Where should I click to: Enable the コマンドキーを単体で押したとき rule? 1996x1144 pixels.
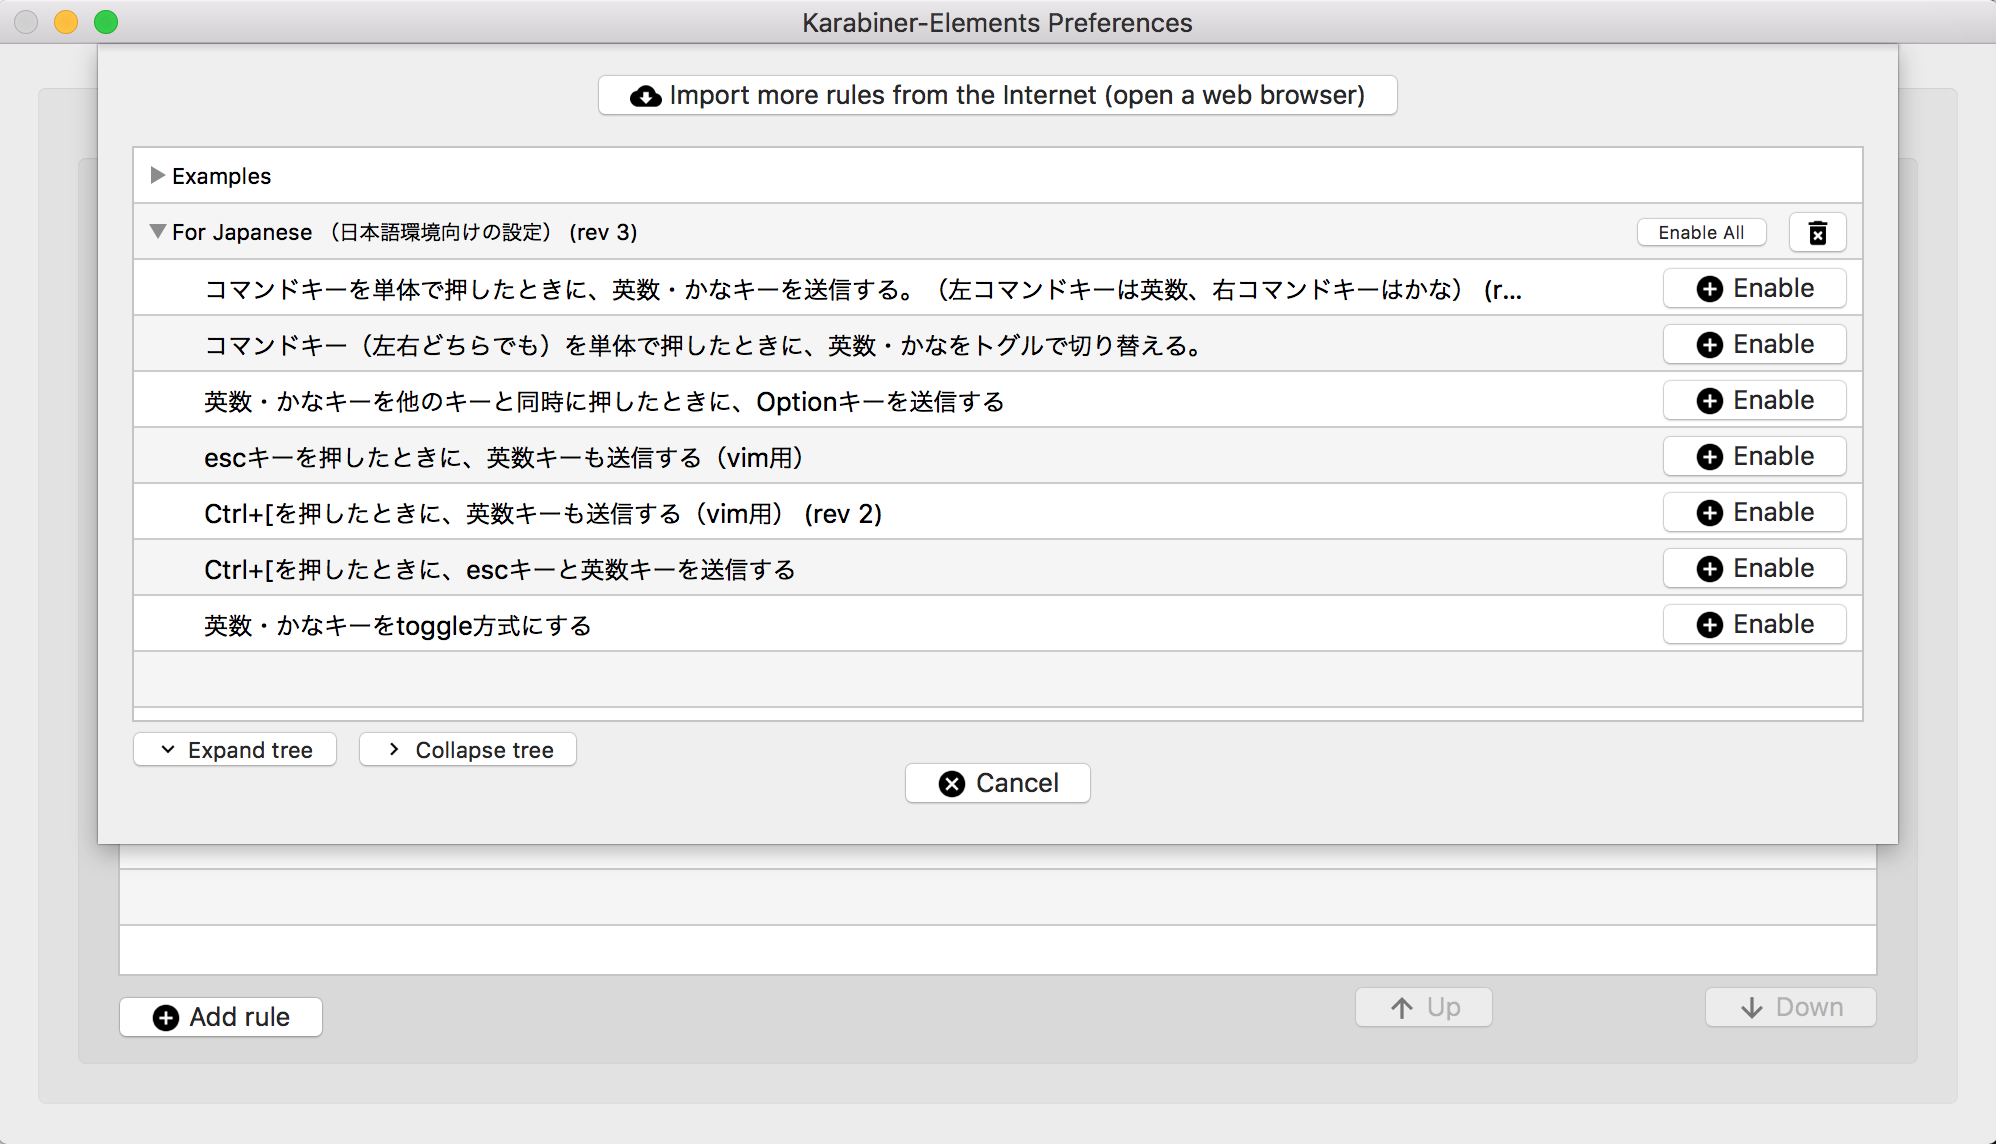1754,288
